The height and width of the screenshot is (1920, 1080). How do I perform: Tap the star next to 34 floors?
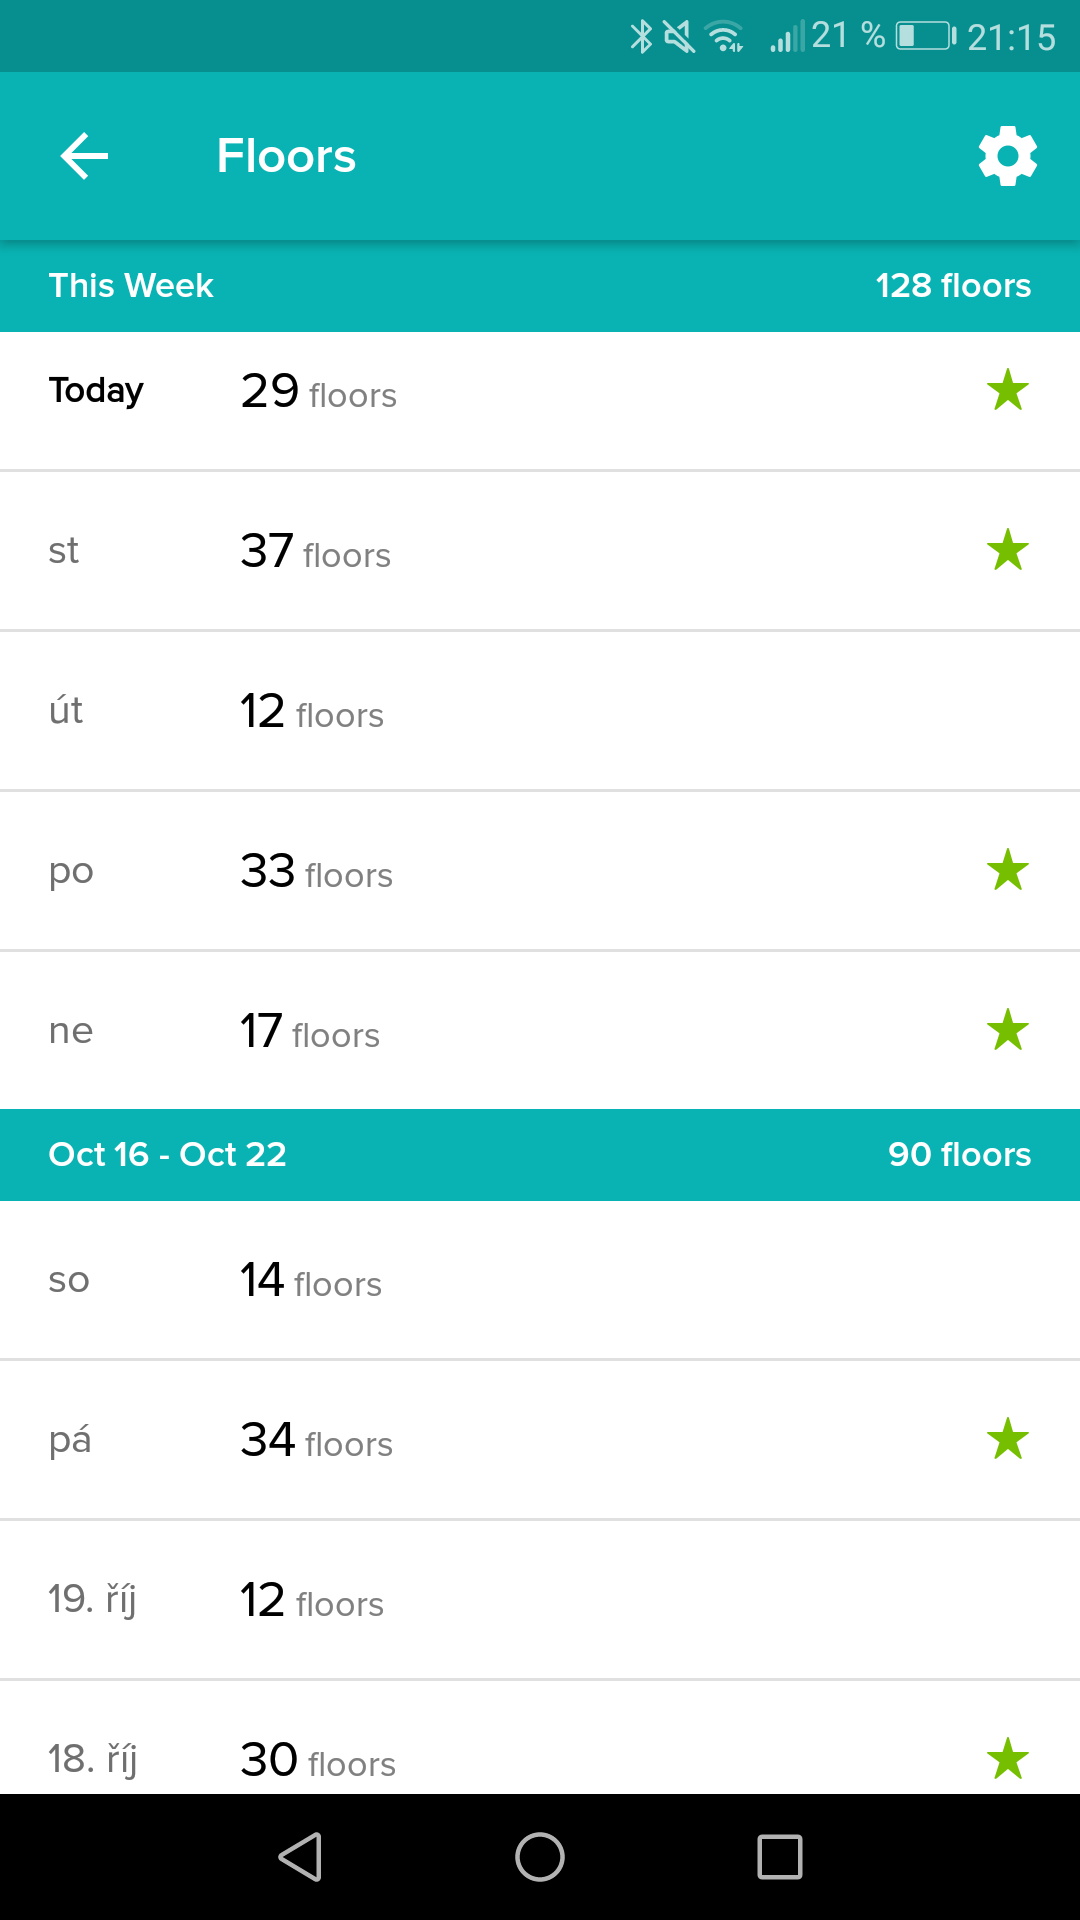(1008, 1439)
